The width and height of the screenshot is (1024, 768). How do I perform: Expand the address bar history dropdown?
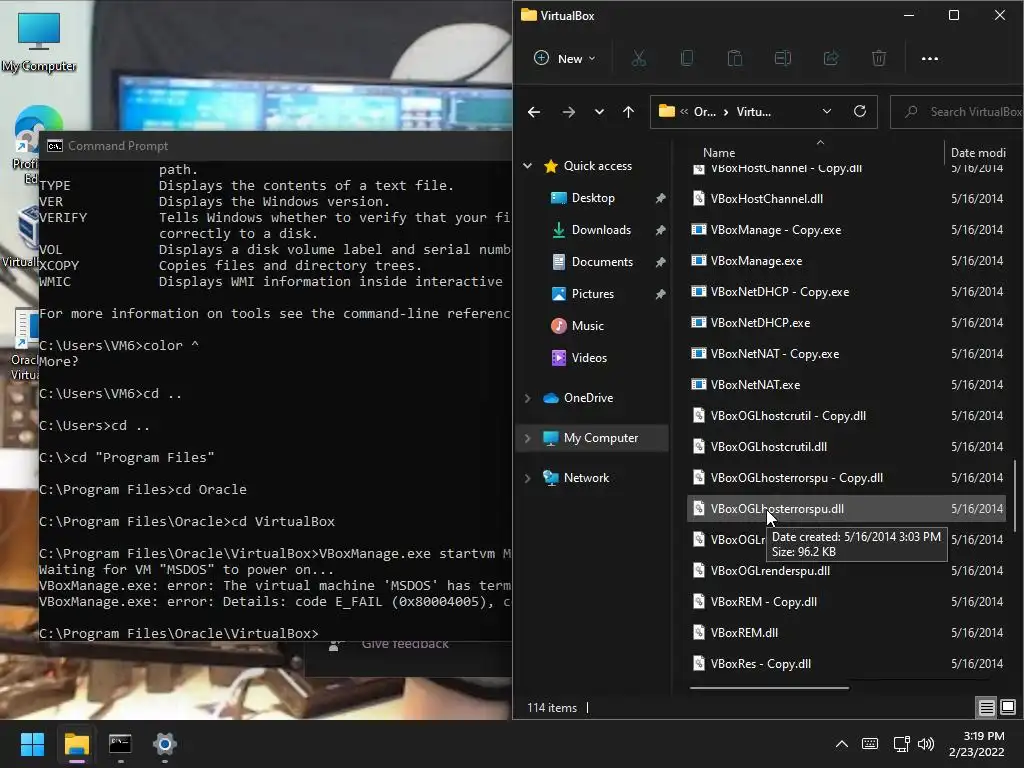pos(827,112)
